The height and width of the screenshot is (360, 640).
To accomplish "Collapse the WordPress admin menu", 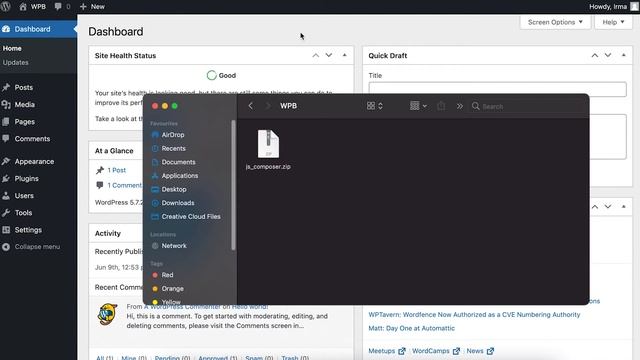I will (x=31, y=247).
